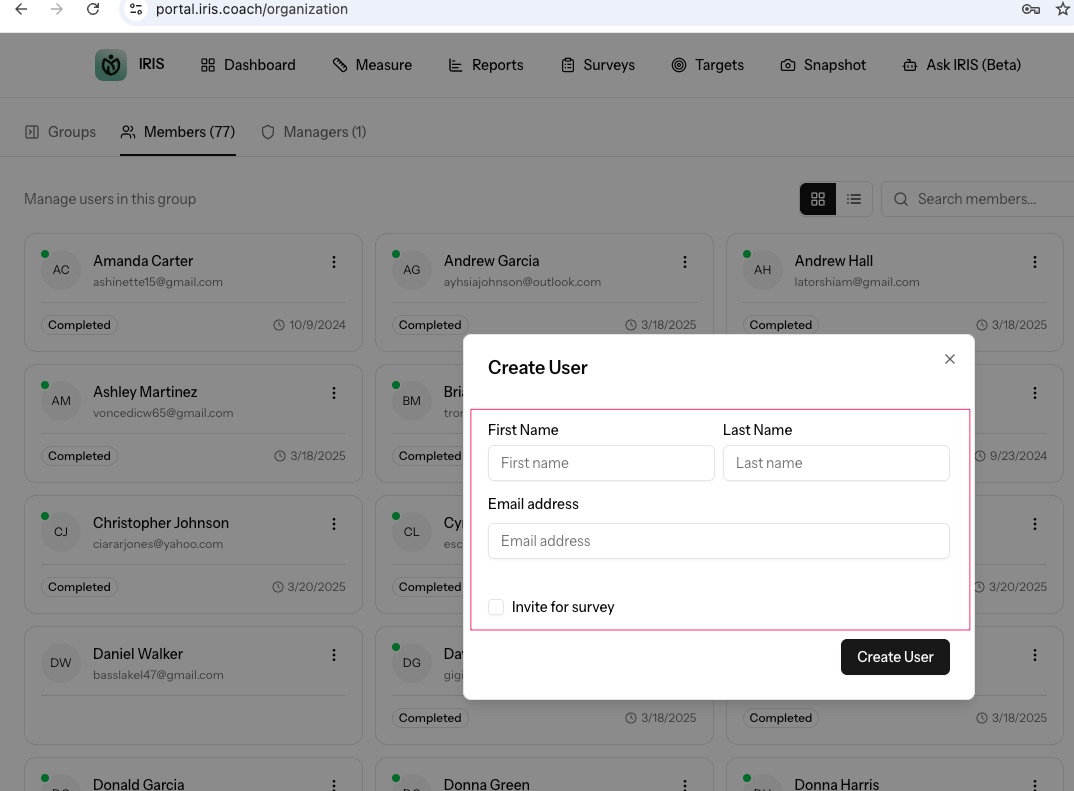Open options menu for Ashley Martinez

coord(334,393)
